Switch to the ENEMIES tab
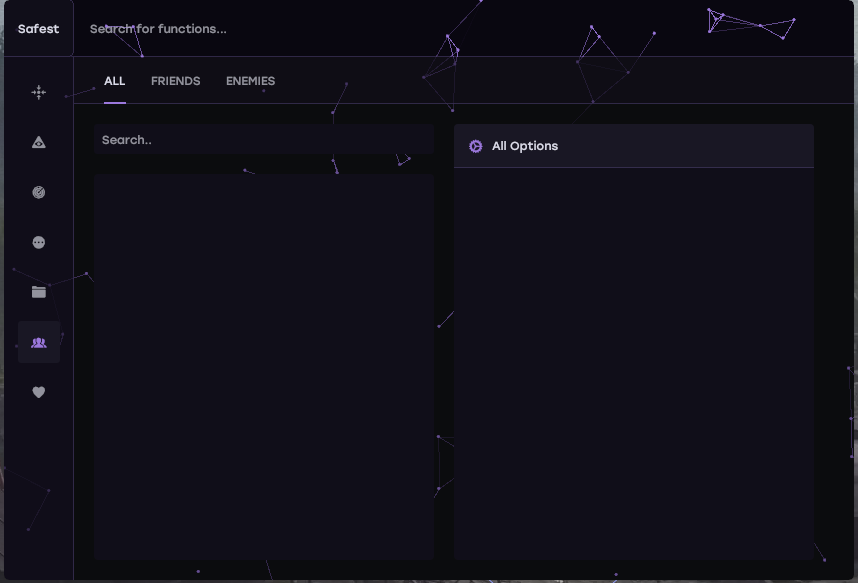 click(x=250, y=81)
